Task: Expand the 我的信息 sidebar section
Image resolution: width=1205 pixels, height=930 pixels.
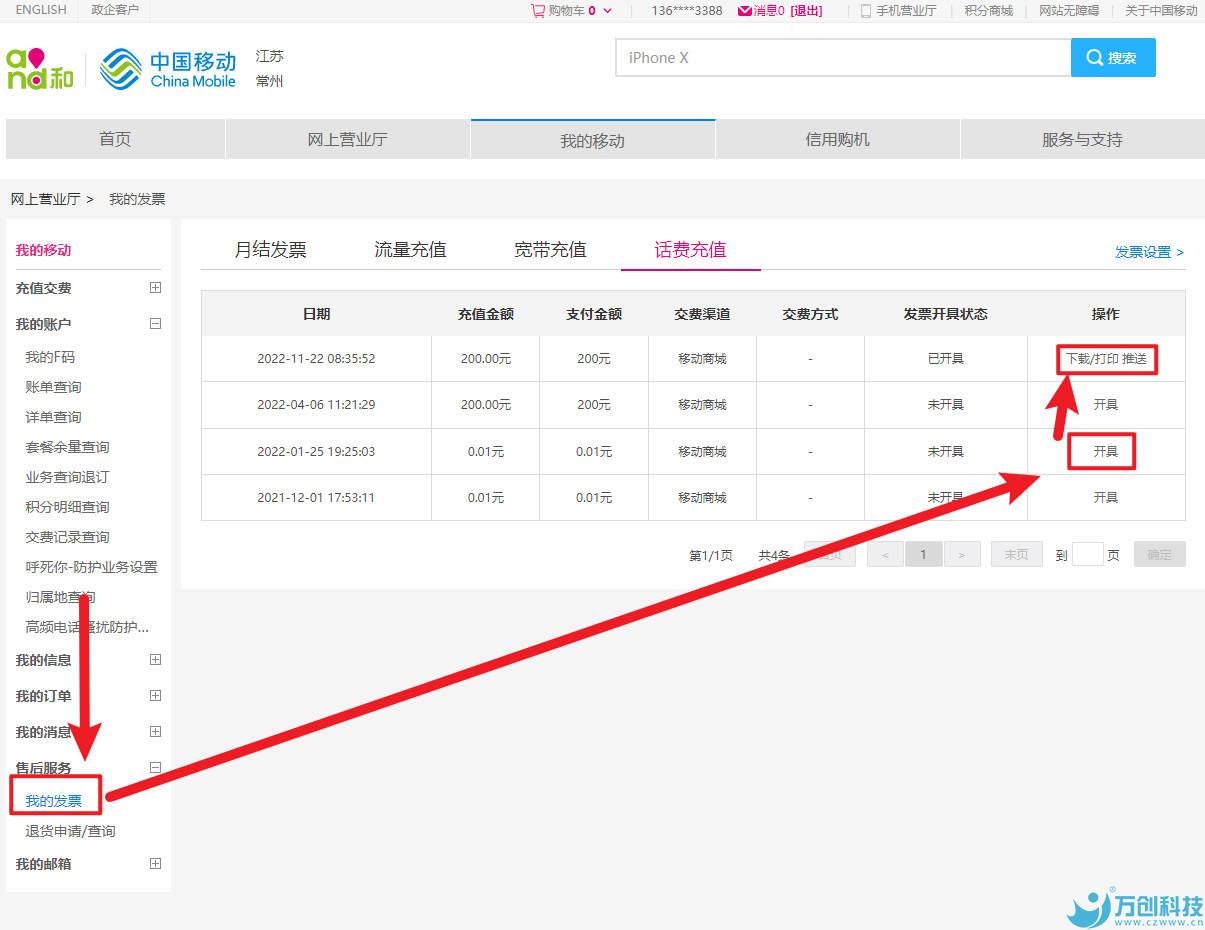Action: pos(155,660)
